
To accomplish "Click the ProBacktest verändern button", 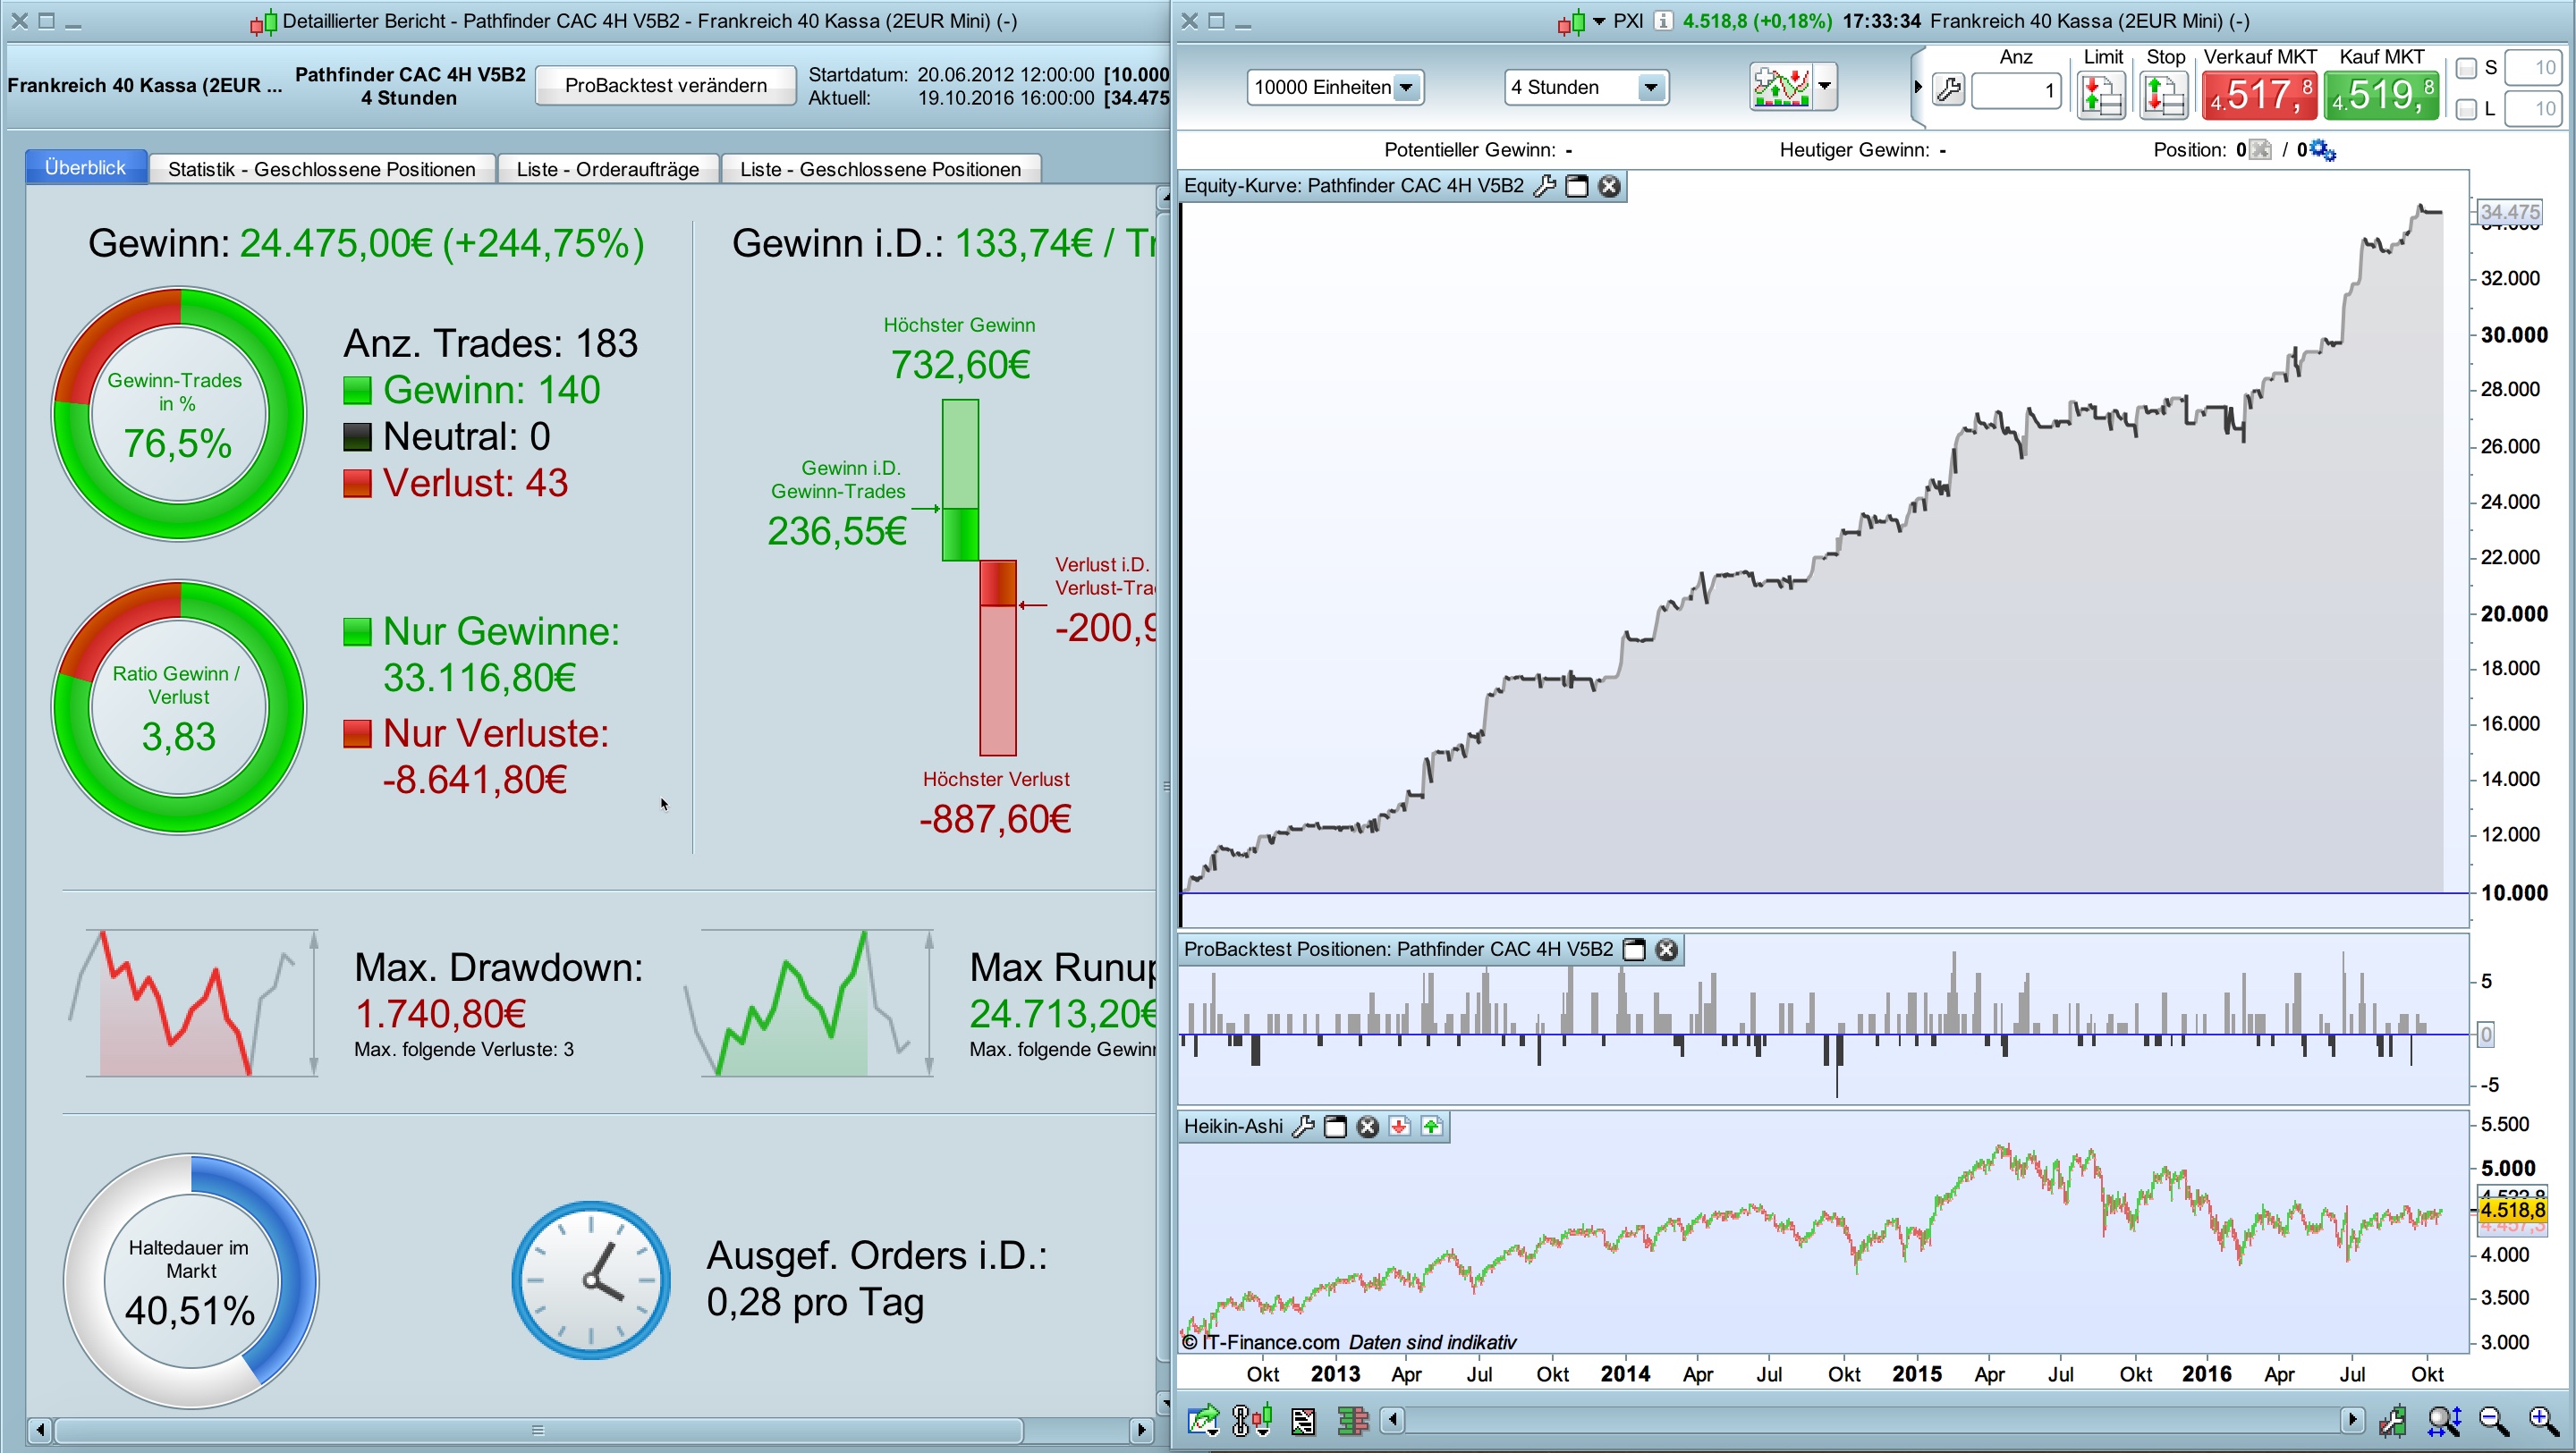I will click(x=665, y=85).
